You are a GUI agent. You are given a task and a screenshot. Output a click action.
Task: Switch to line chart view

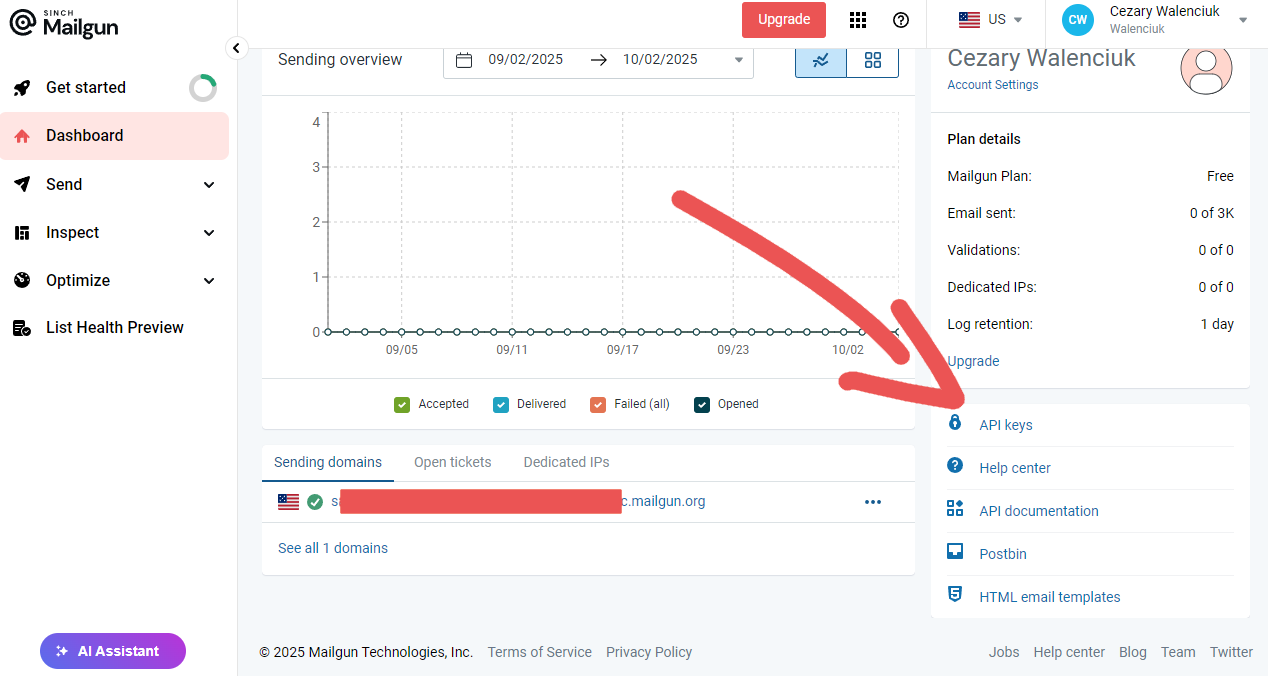pos(821,60)
